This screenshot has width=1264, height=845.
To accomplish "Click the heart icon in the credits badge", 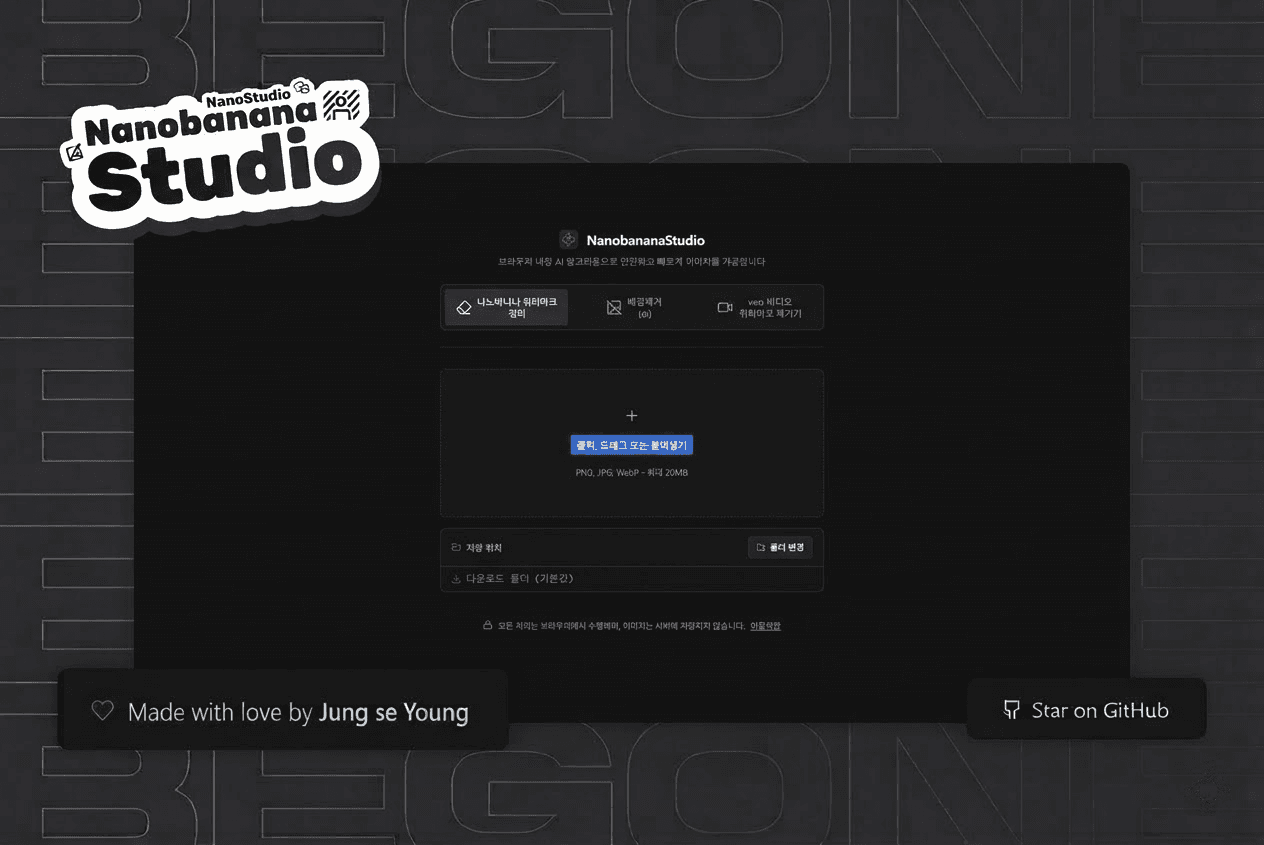I will 101,710.
